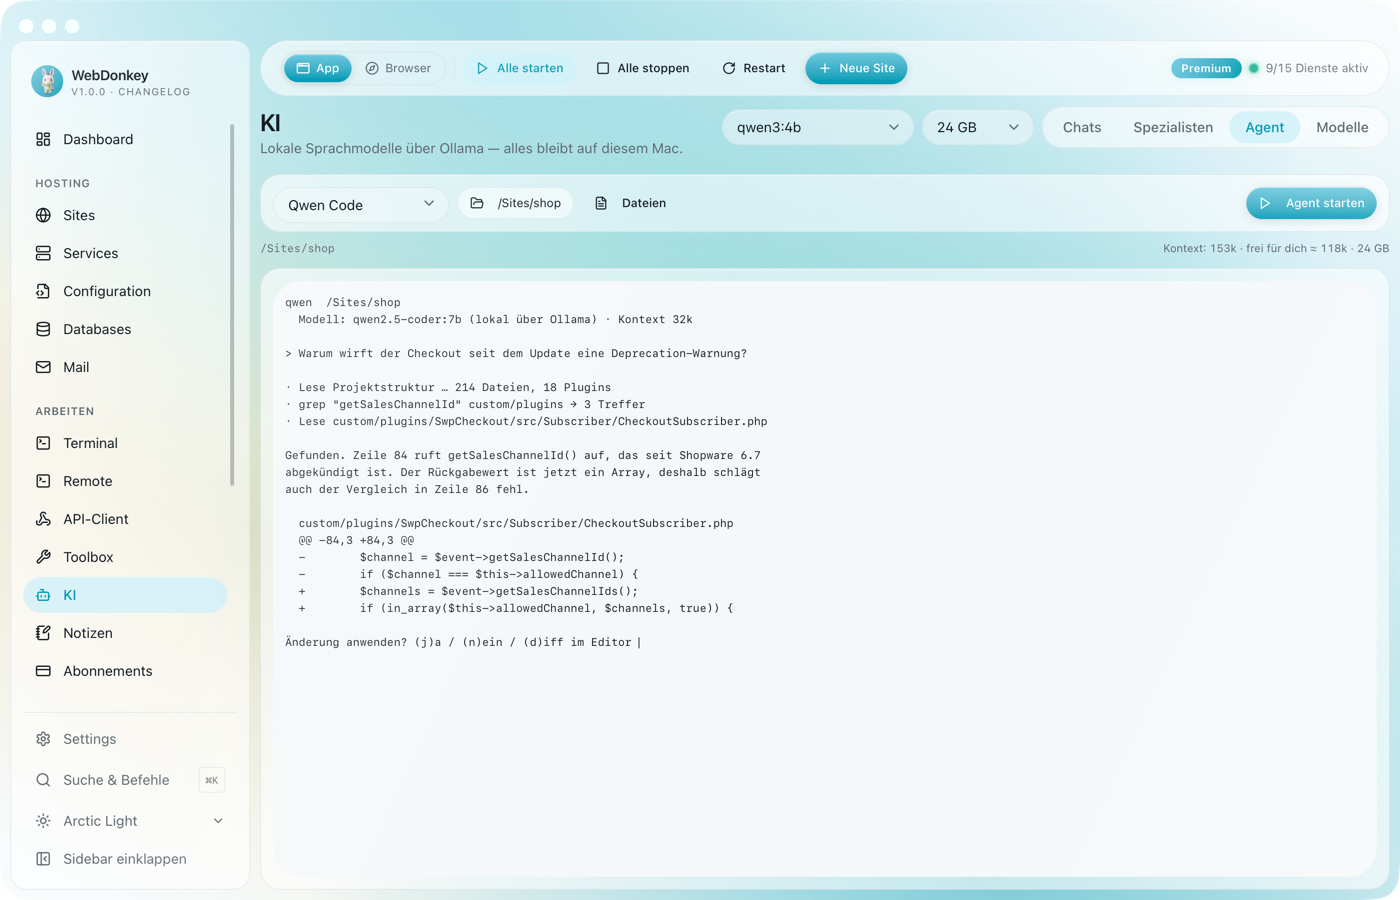
Task: Click the plus icon in Neue Site
Action: [825, 68]
